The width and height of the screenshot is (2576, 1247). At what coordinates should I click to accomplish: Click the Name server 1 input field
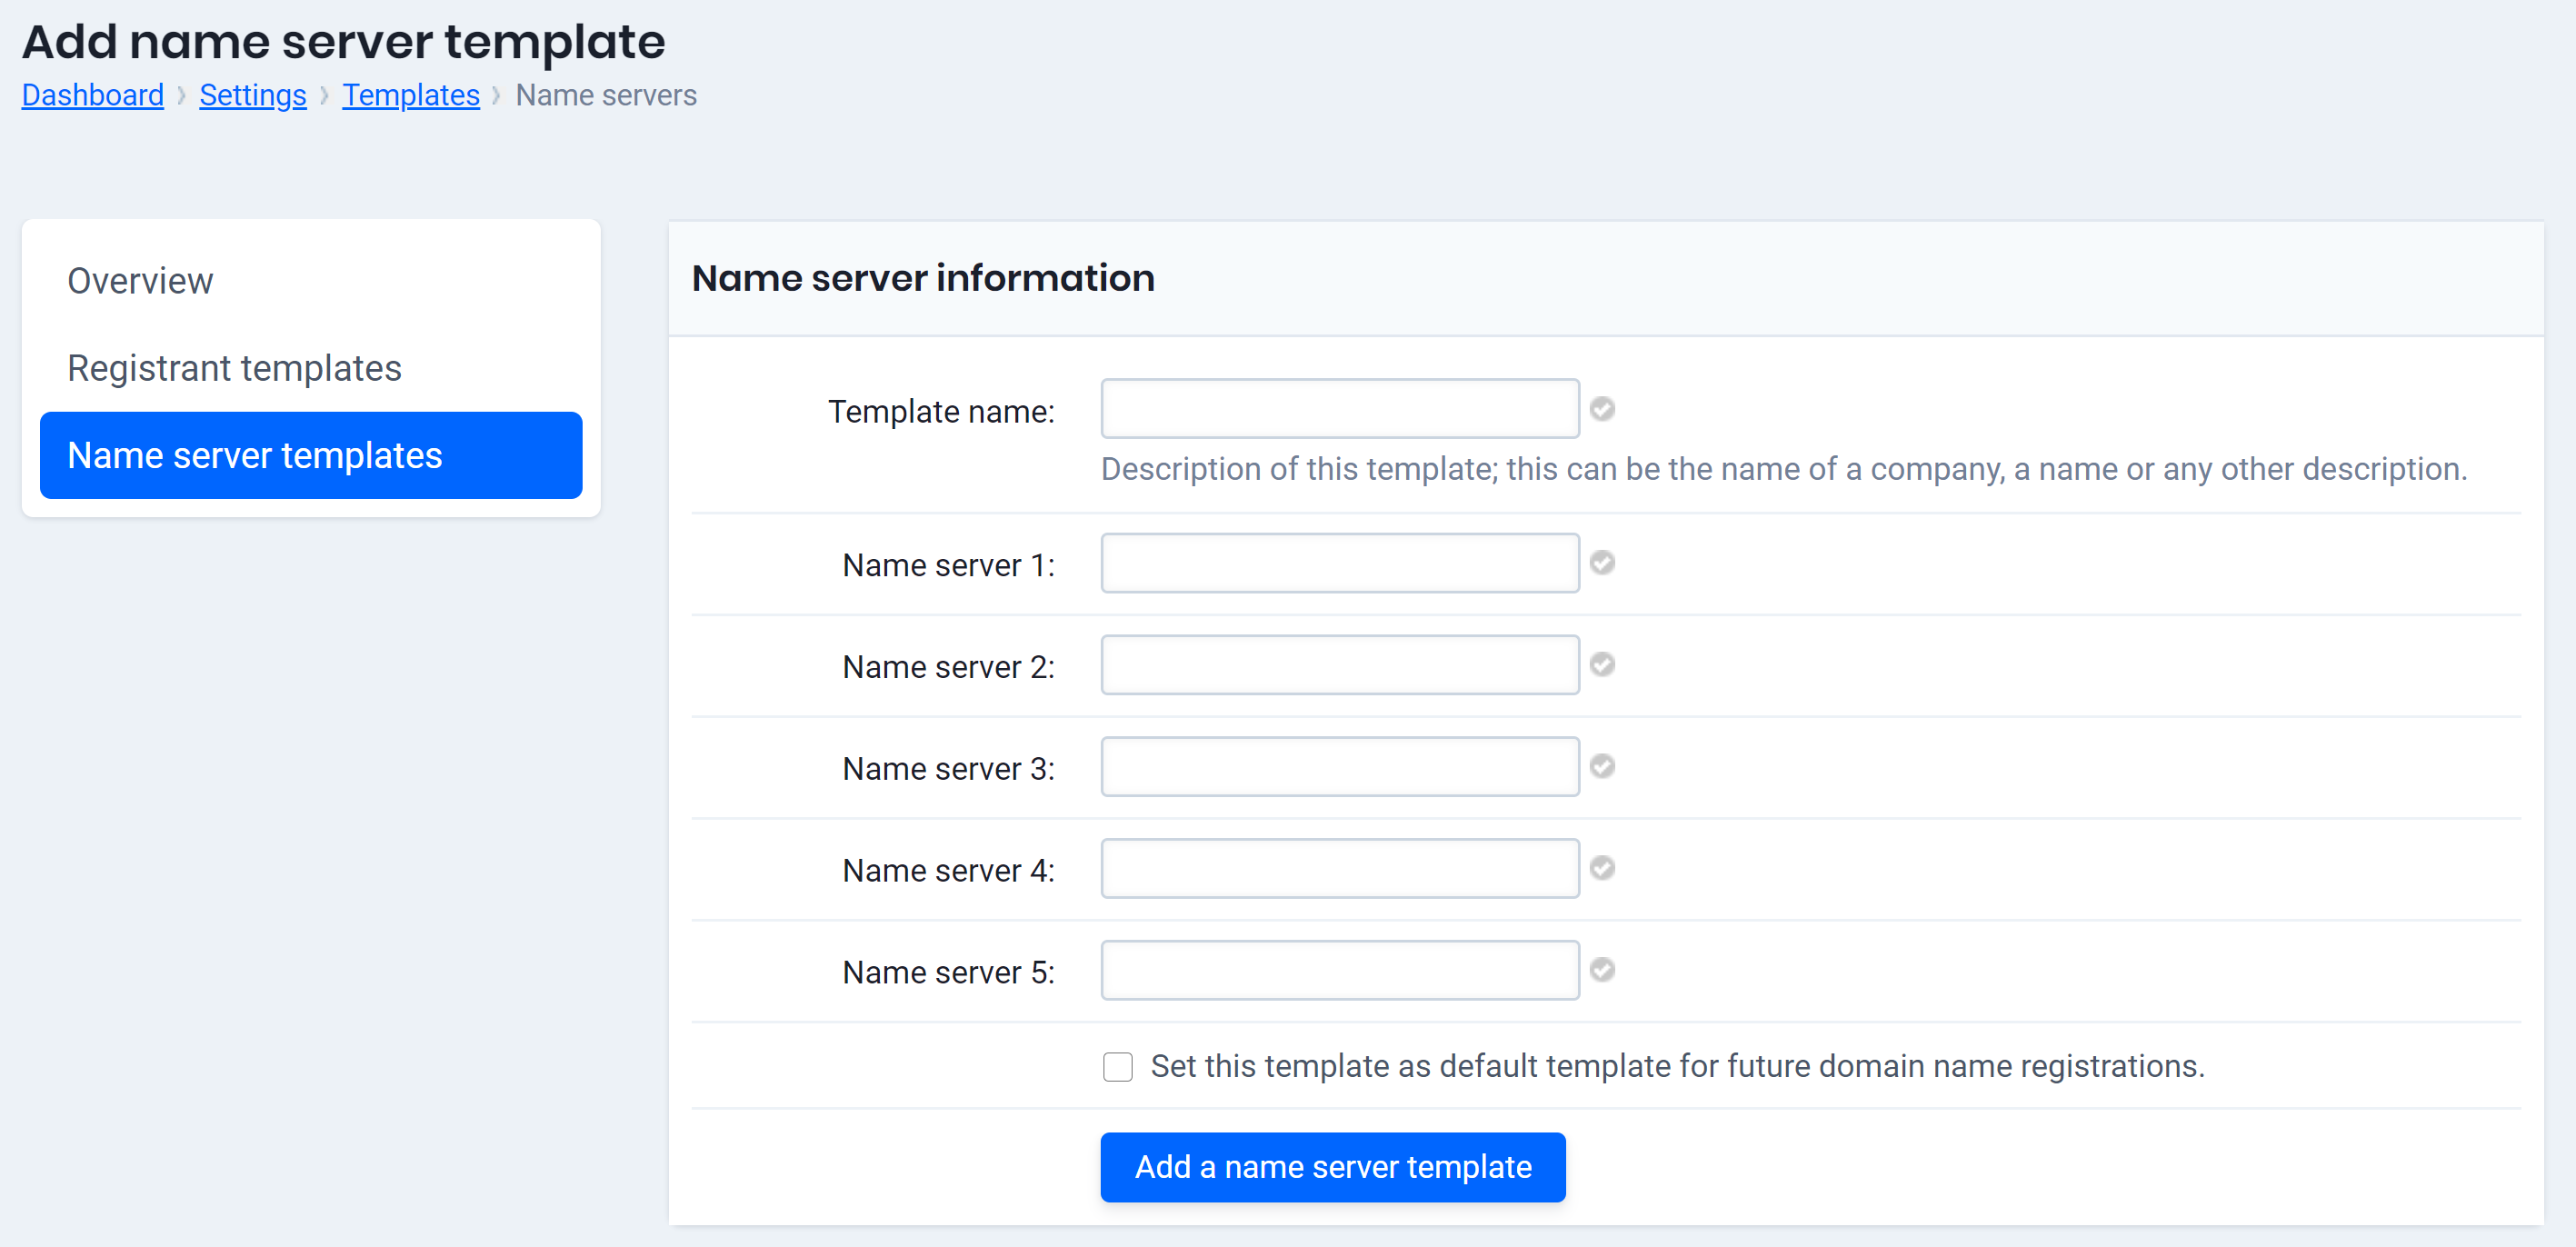1338,563
